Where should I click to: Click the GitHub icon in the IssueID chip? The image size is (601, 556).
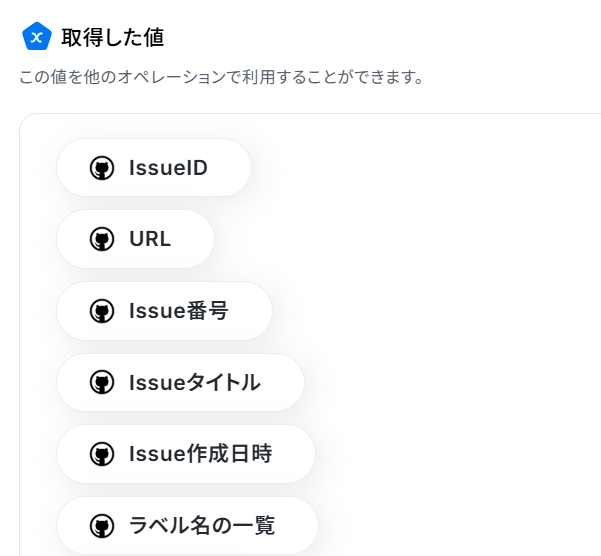(102, 168)
